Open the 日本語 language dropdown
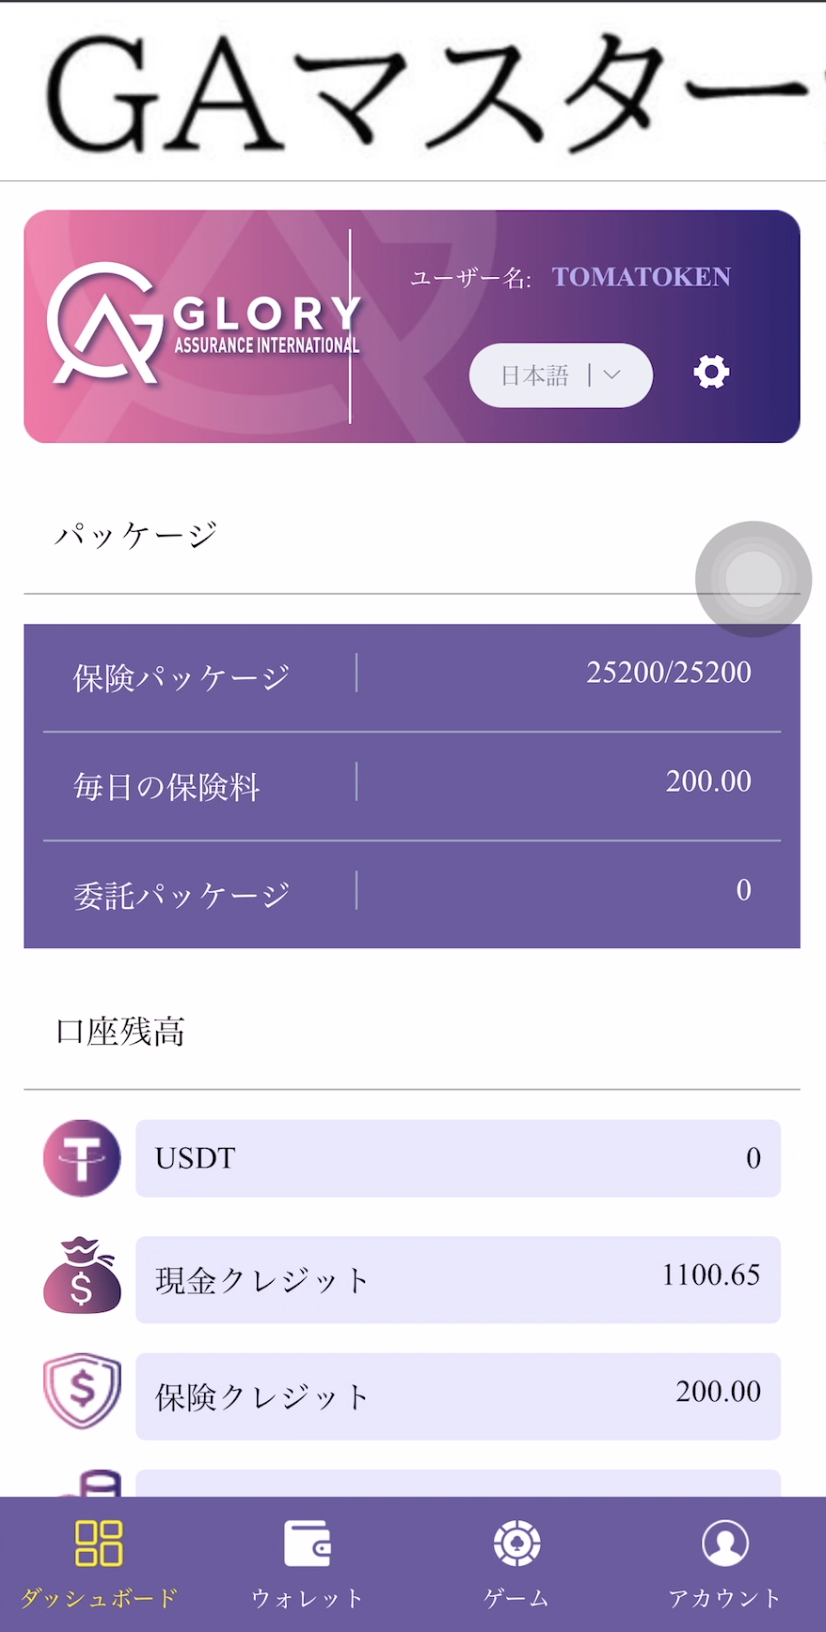The height and width of the screenshot is (1632, 826). [x=561, y=375]
